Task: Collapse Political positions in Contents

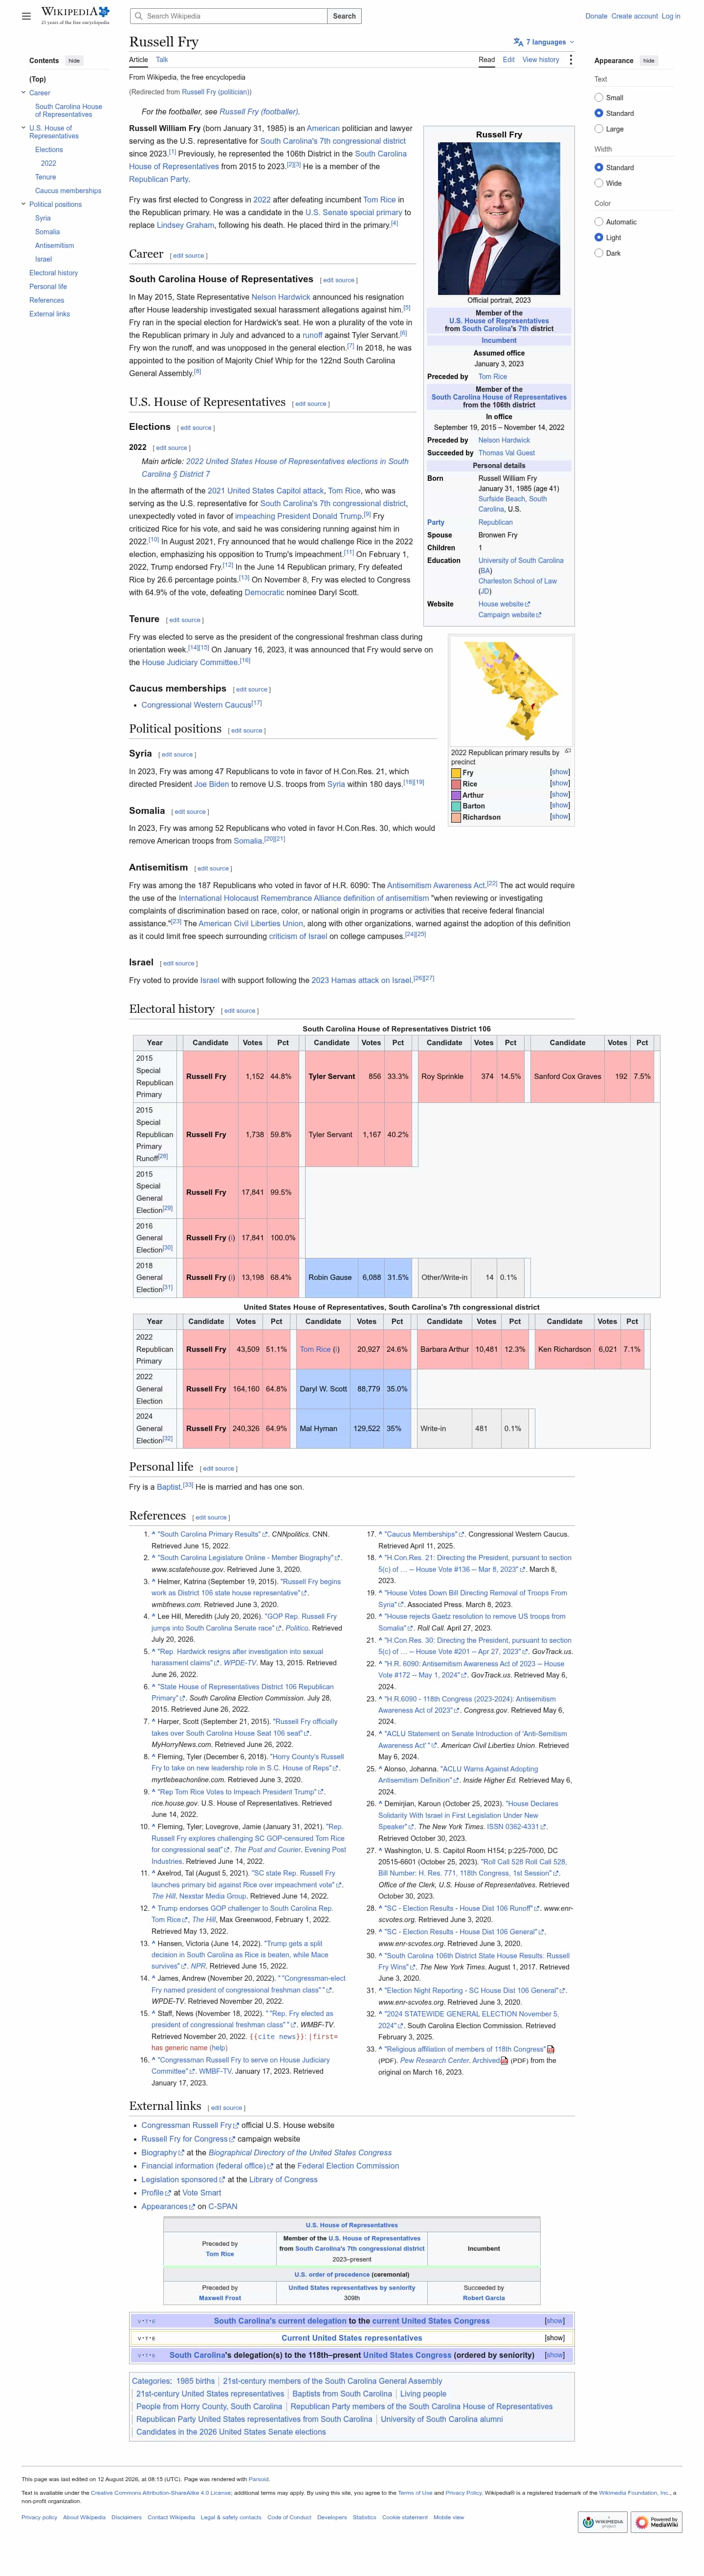Action: click(23, 204)
